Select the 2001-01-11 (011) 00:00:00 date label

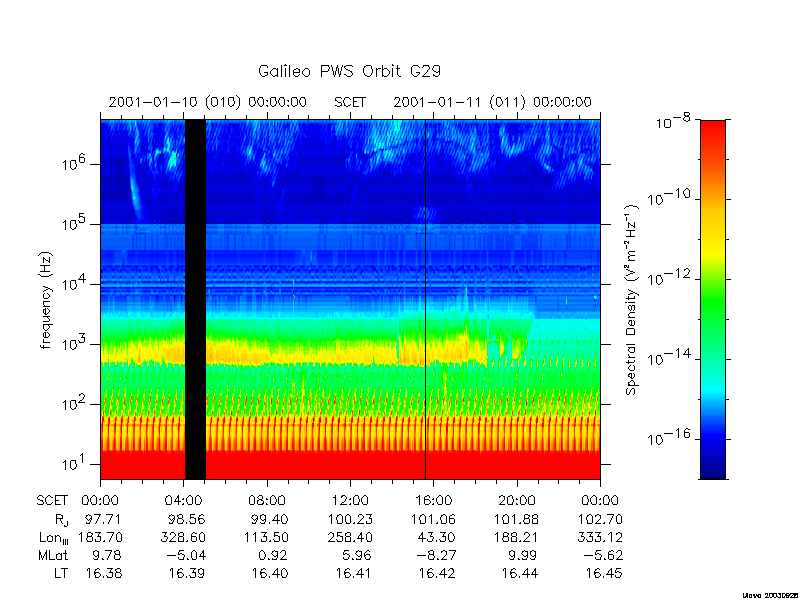click(492, 102)
